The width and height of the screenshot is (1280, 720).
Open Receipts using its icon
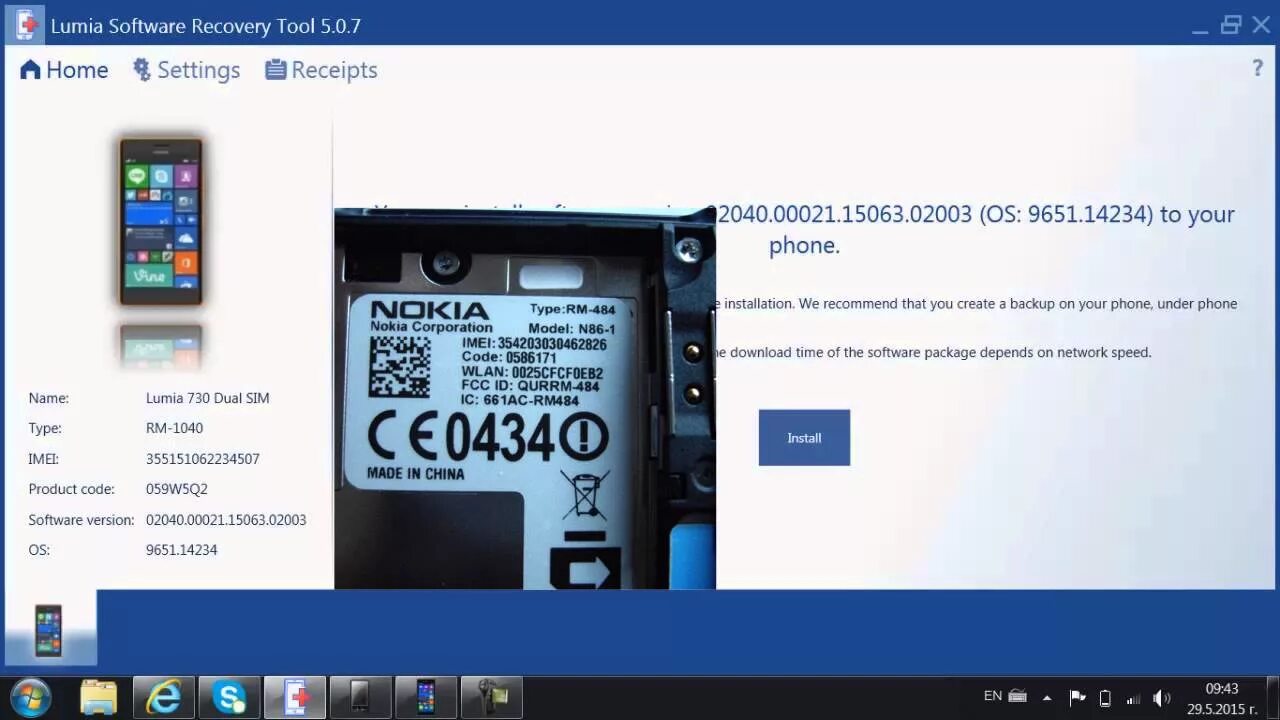pos(274,69)
